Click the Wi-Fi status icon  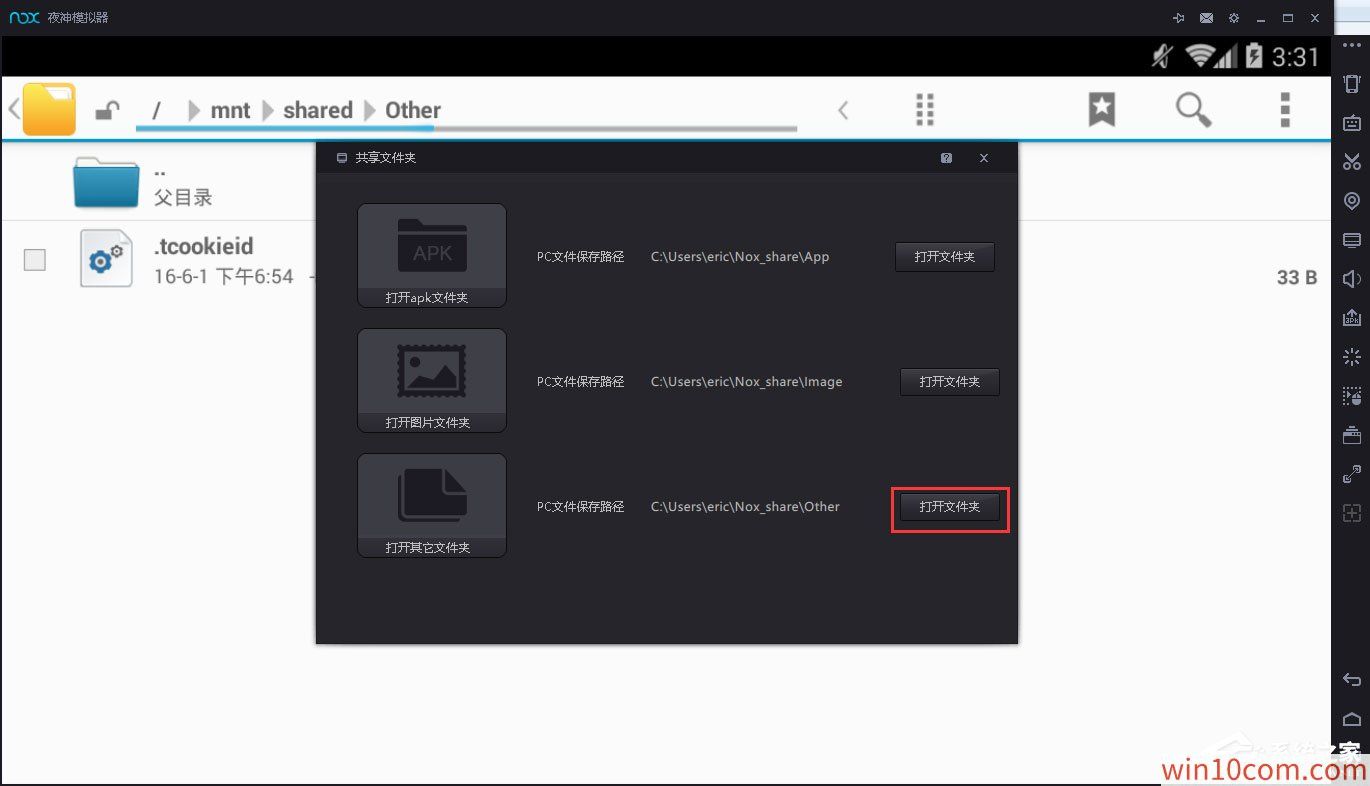1200,56
